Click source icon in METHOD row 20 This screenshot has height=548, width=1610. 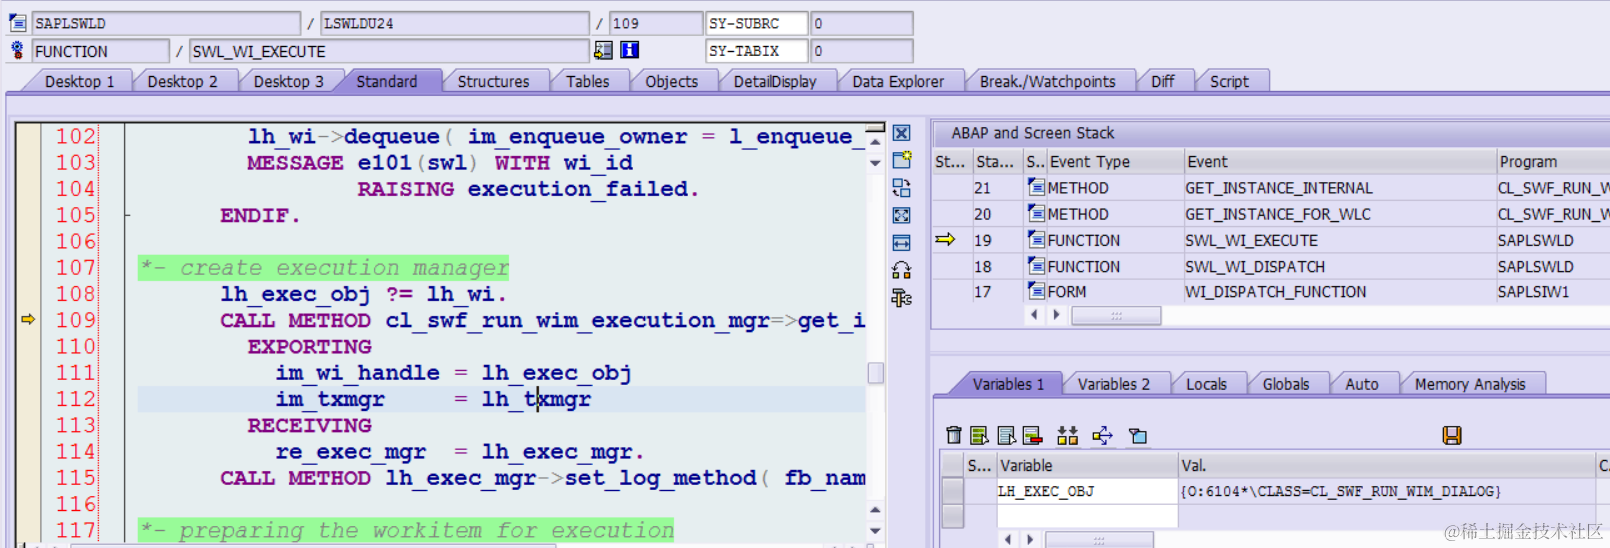(x=1036, y=214)
